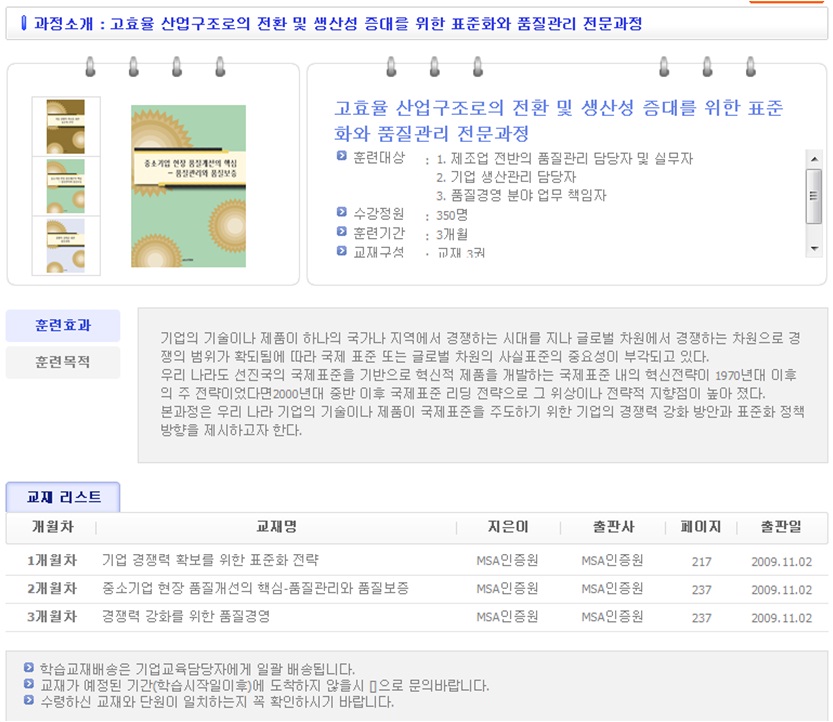Click the 출판일 column header
Screen dimensions: 833x722
pos(780,527)
